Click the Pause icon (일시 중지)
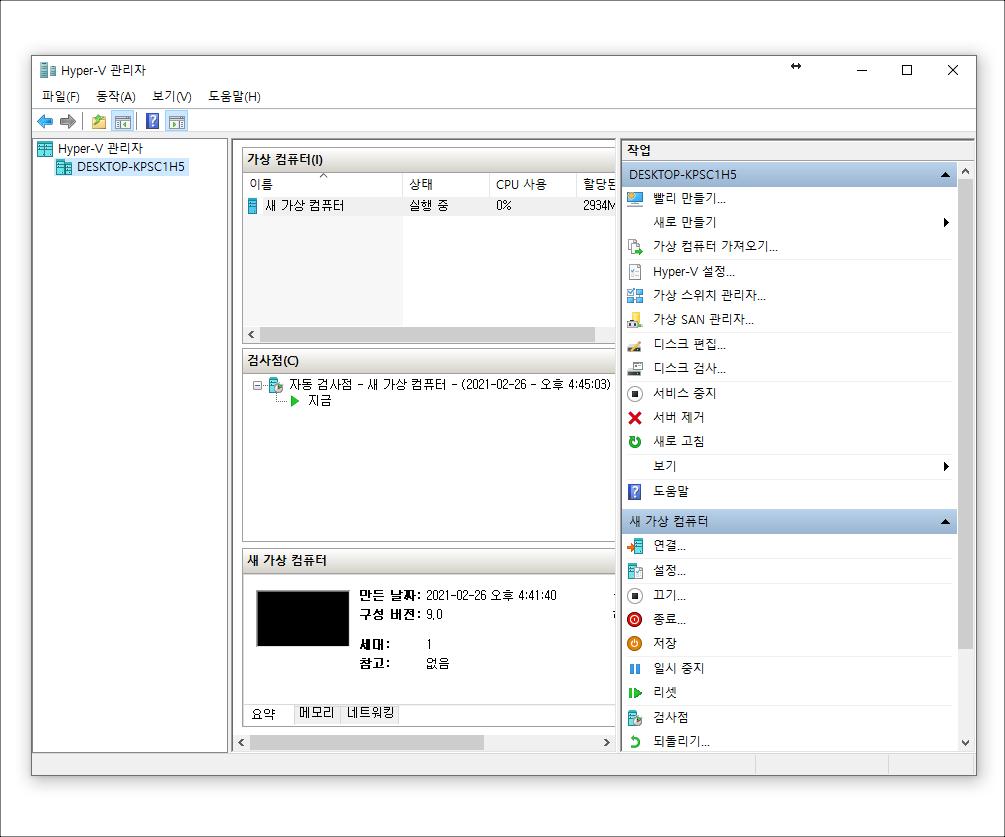The width and height of the screenshot is (1005, 837). tap(635, 669)
